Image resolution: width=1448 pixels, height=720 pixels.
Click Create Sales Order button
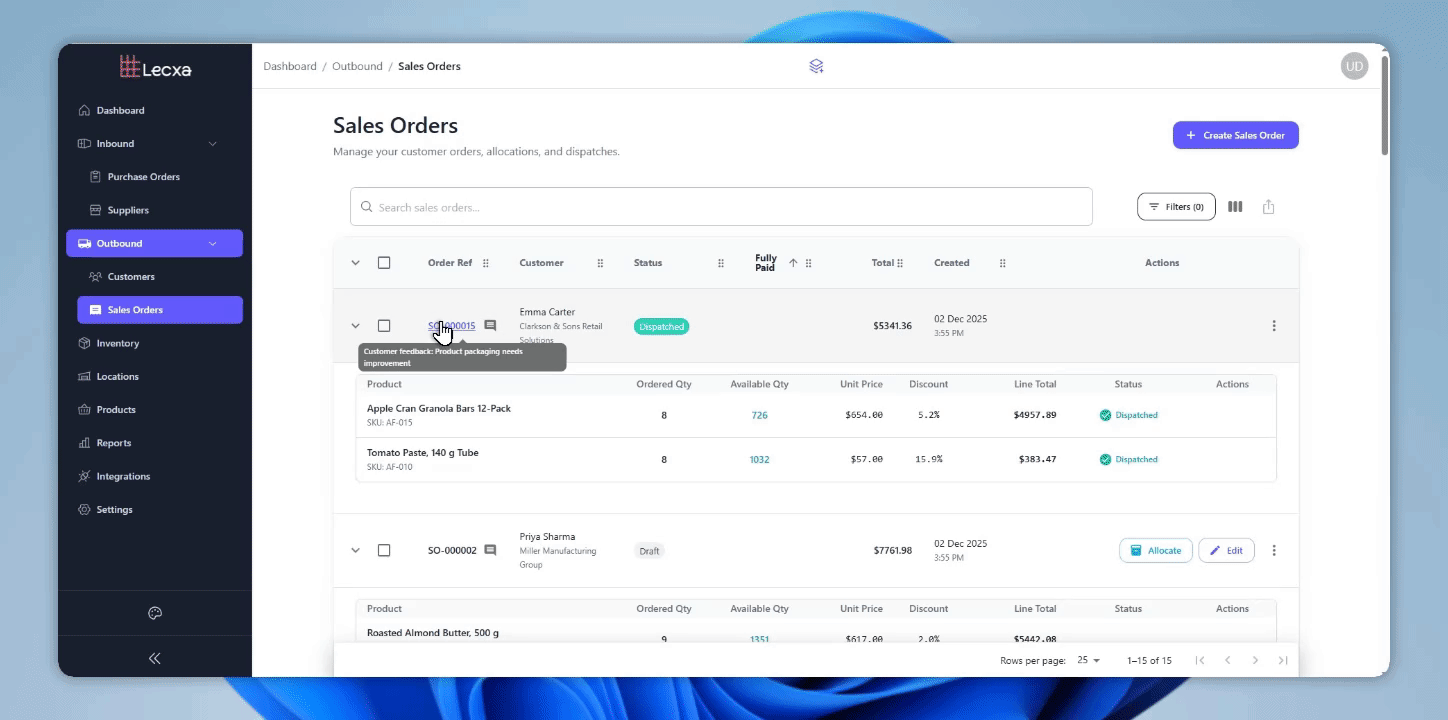1235,135
